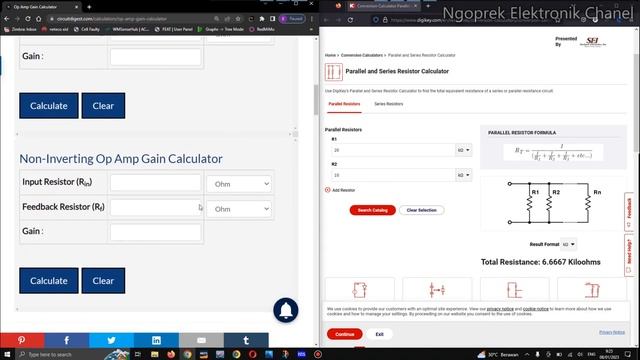640x360 pixels.
Task: Reload the Op Amp Gain Calculator page
Action: pyautogui.click(x=28, y=19)
